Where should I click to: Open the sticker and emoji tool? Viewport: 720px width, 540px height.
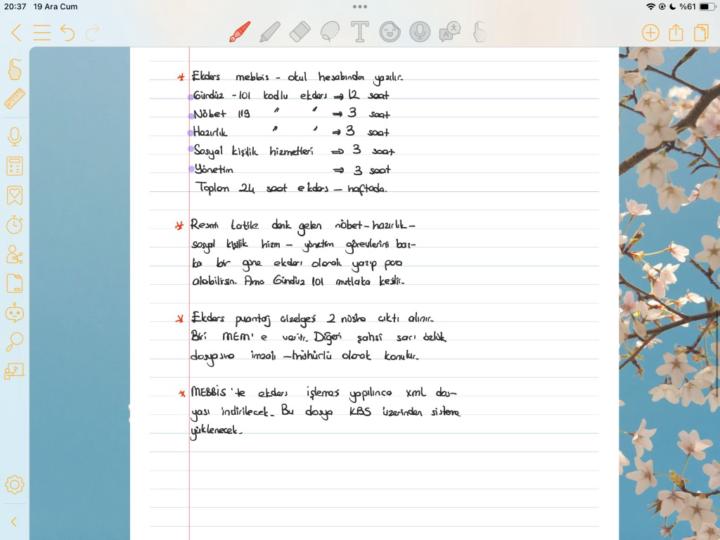[x=390, y=32]
